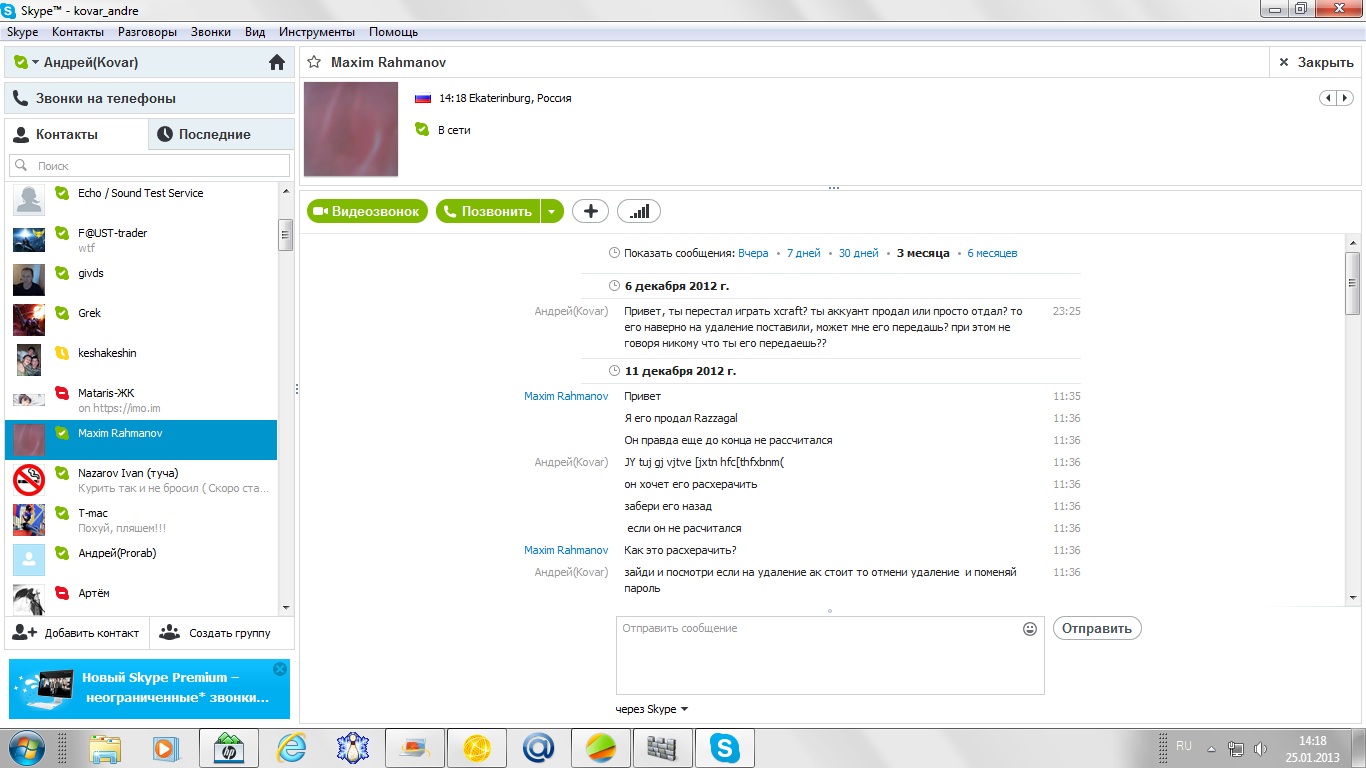
Task: Click the message 'Я его продал Razzagal'
Action: [681, 418]
